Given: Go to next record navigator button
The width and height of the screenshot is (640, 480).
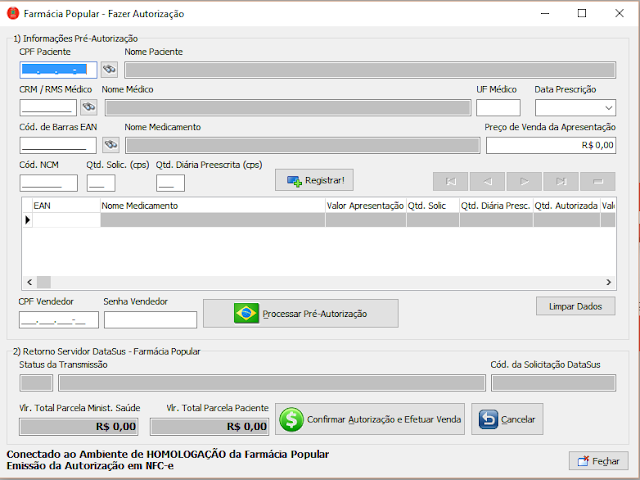Looking at the screenshot, I should 524,181.
